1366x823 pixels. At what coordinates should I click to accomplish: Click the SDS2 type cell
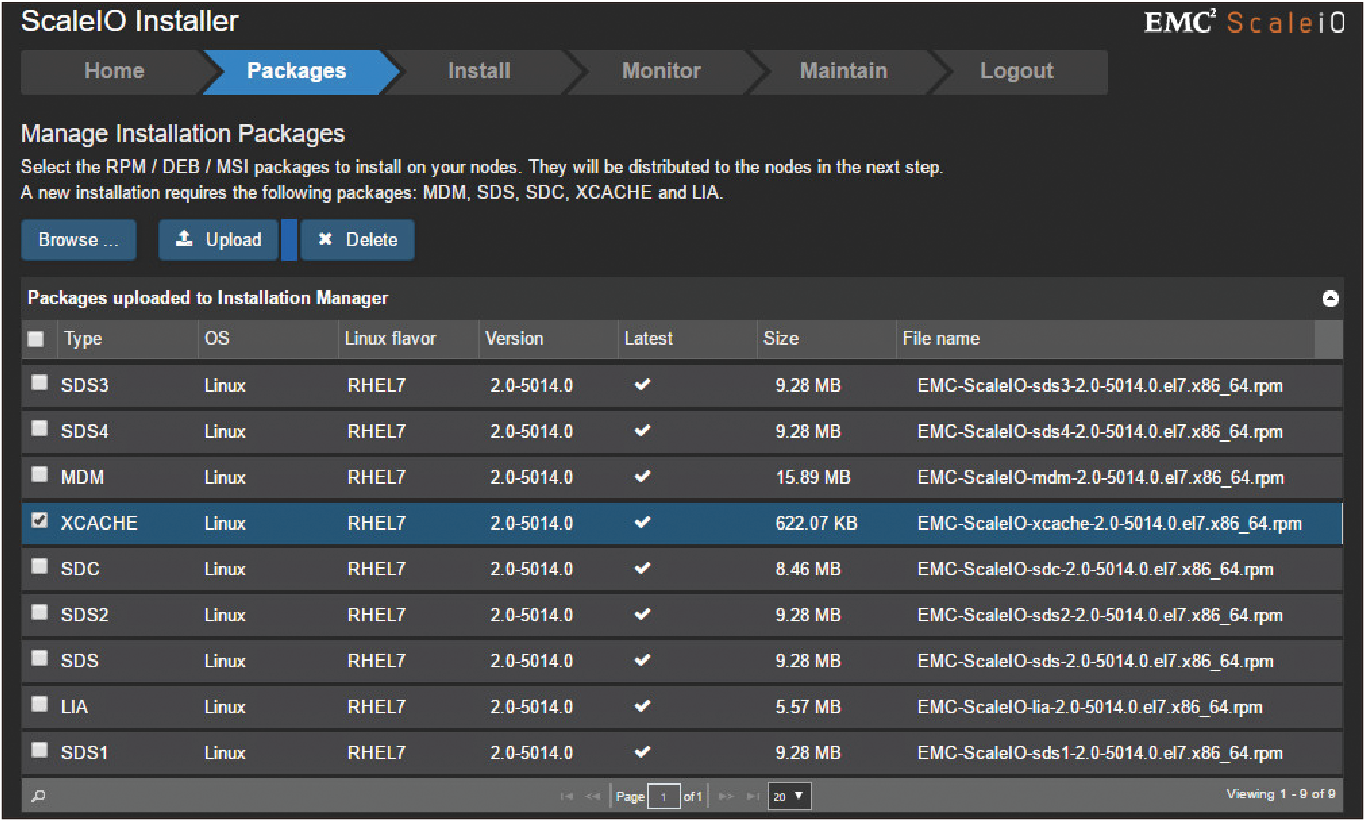[x=84, y=615]
